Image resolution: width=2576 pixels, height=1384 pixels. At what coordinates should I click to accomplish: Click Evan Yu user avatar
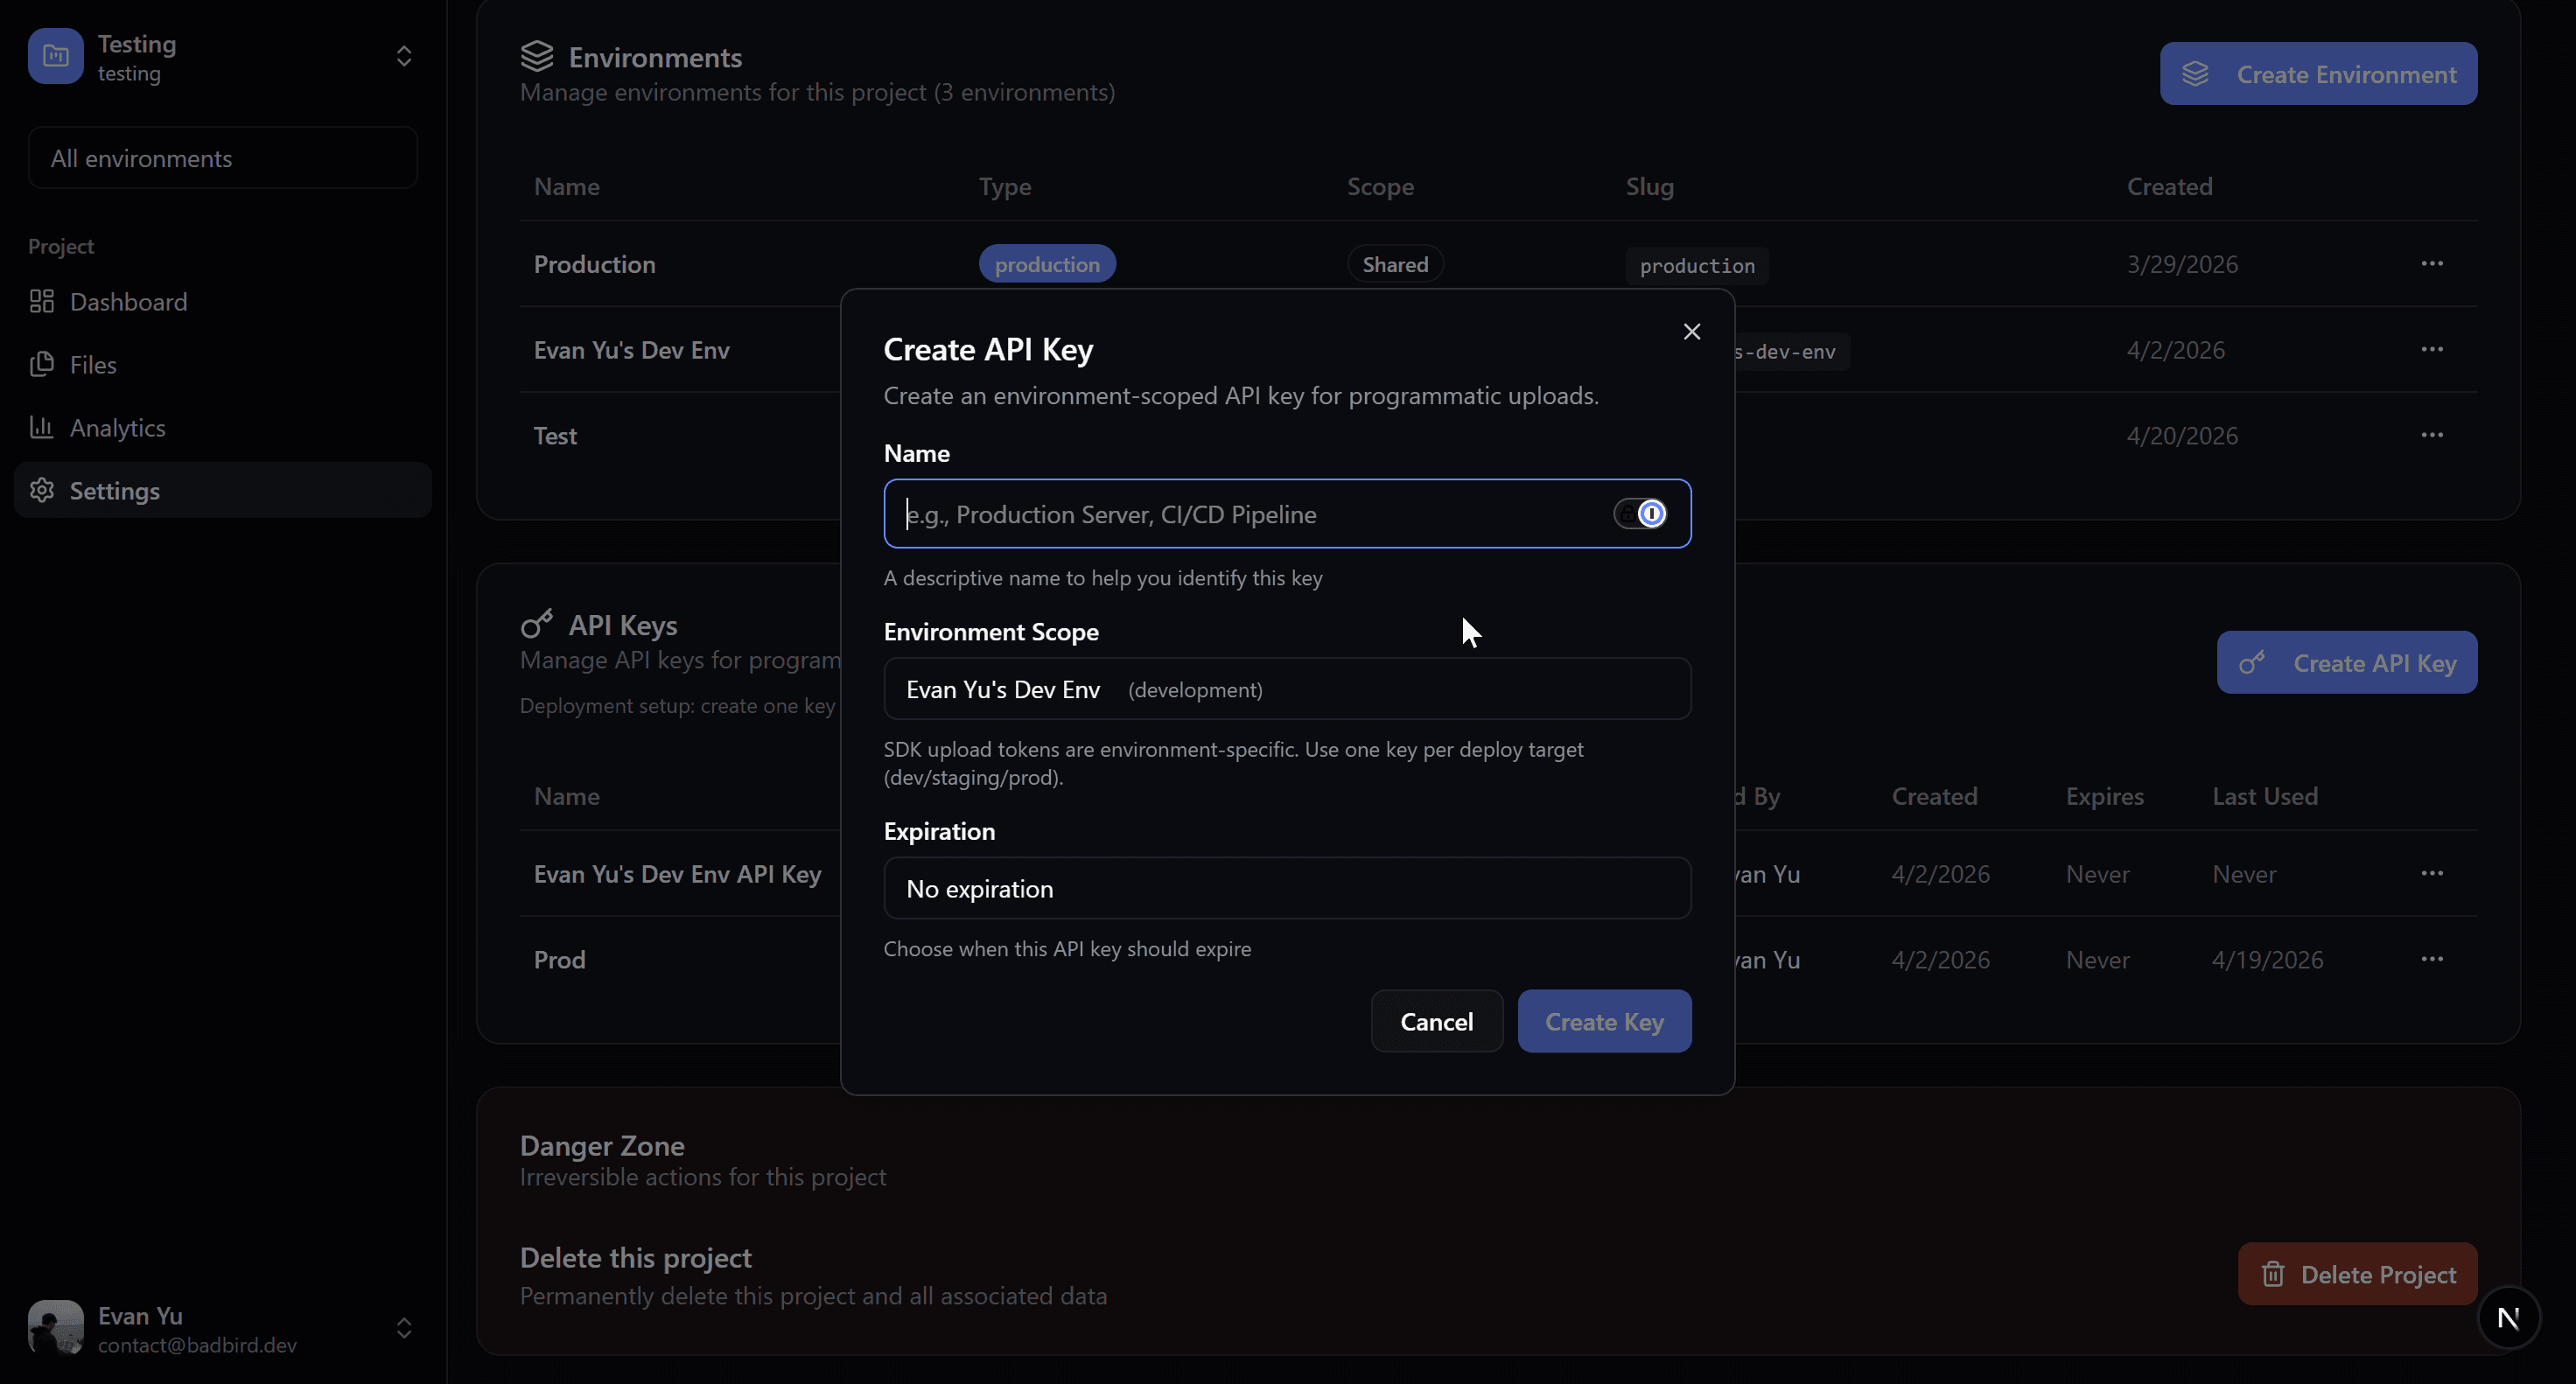click(56, 1328)
